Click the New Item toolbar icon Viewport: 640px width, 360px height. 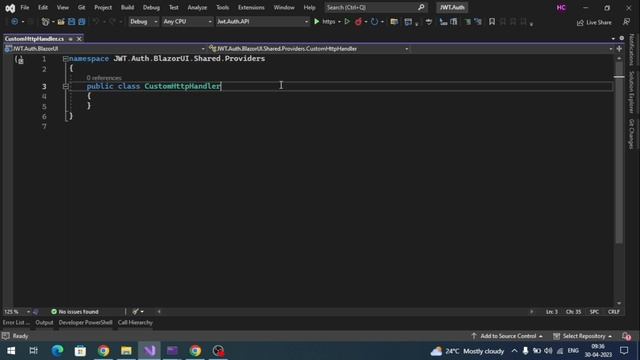coord(45,22)
